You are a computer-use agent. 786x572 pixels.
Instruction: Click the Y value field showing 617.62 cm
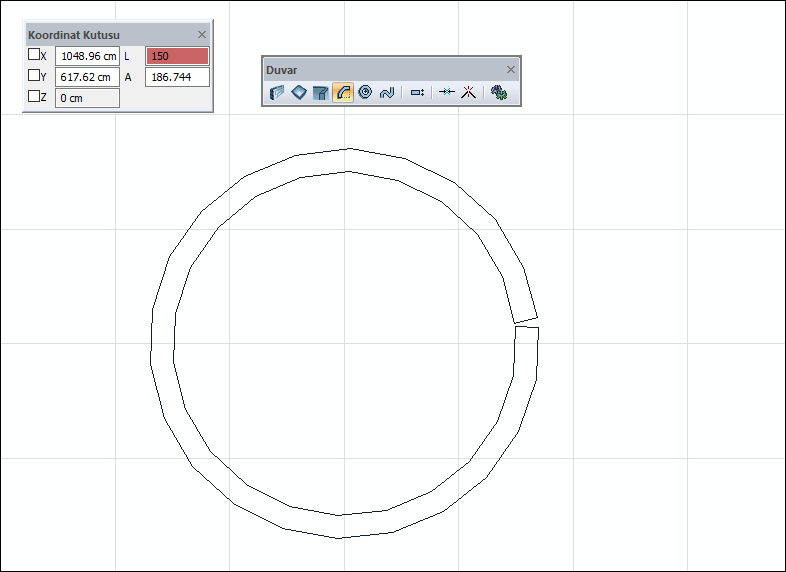[87, 77]
